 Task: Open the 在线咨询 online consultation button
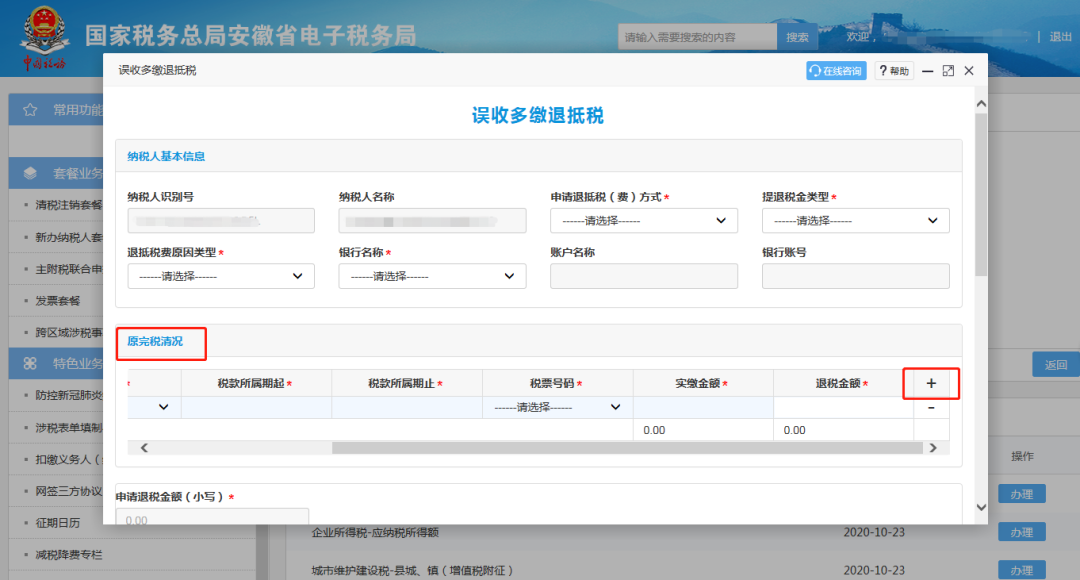coord(835,71)
